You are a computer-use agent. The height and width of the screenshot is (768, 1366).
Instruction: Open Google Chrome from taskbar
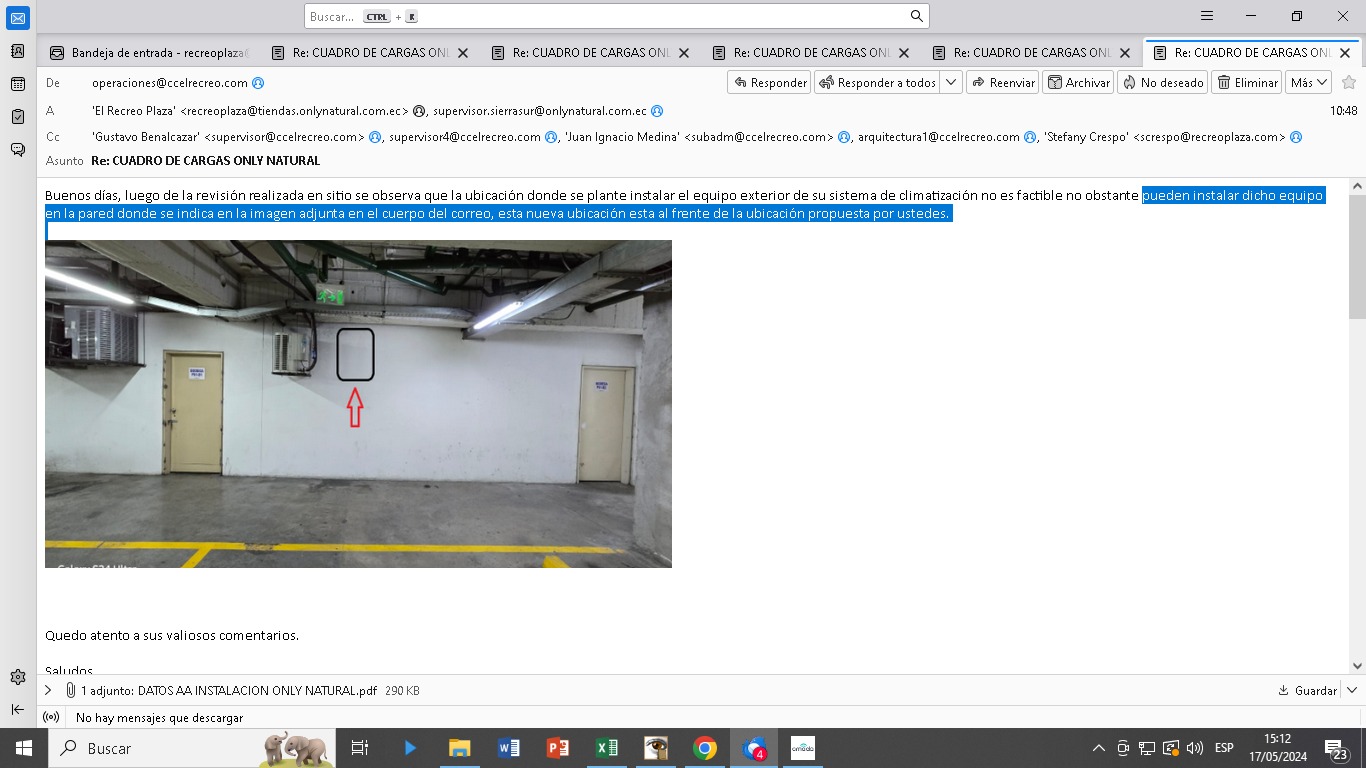point(705,748)
